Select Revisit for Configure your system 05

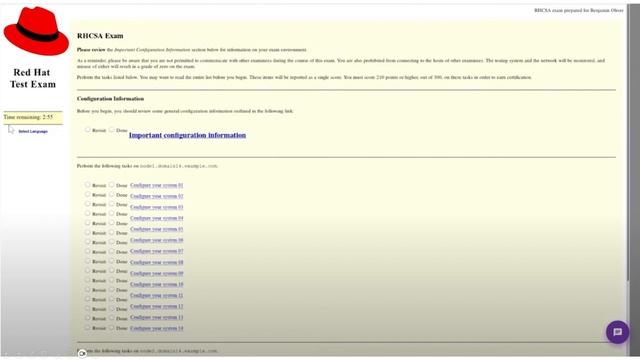point(87,223)
